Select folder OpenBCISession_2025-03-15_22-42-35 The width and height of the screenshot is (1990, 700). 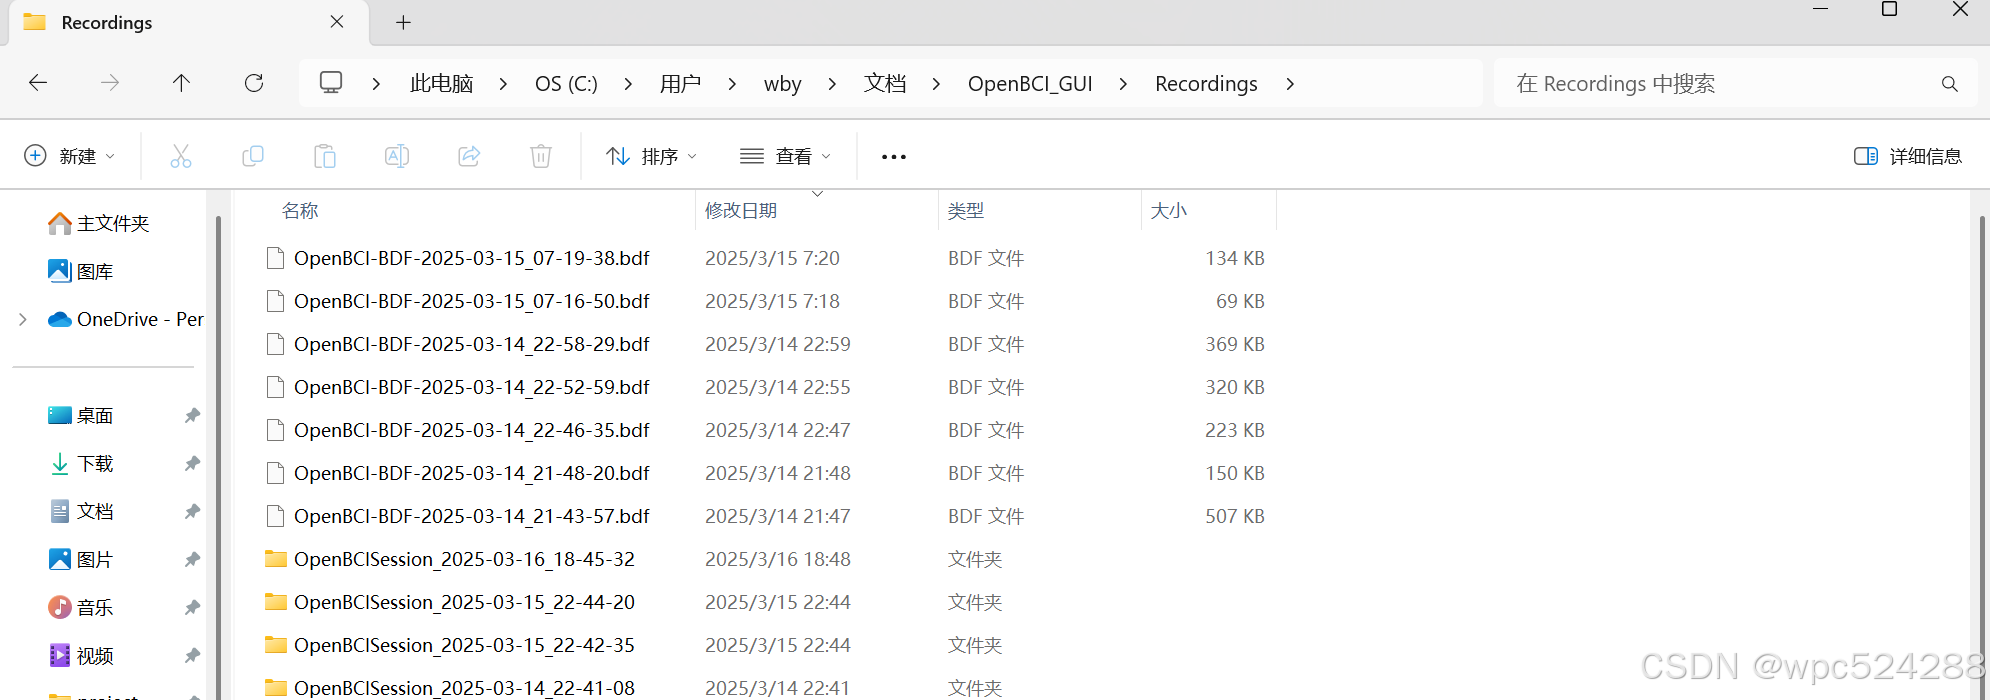pos(464,645)
